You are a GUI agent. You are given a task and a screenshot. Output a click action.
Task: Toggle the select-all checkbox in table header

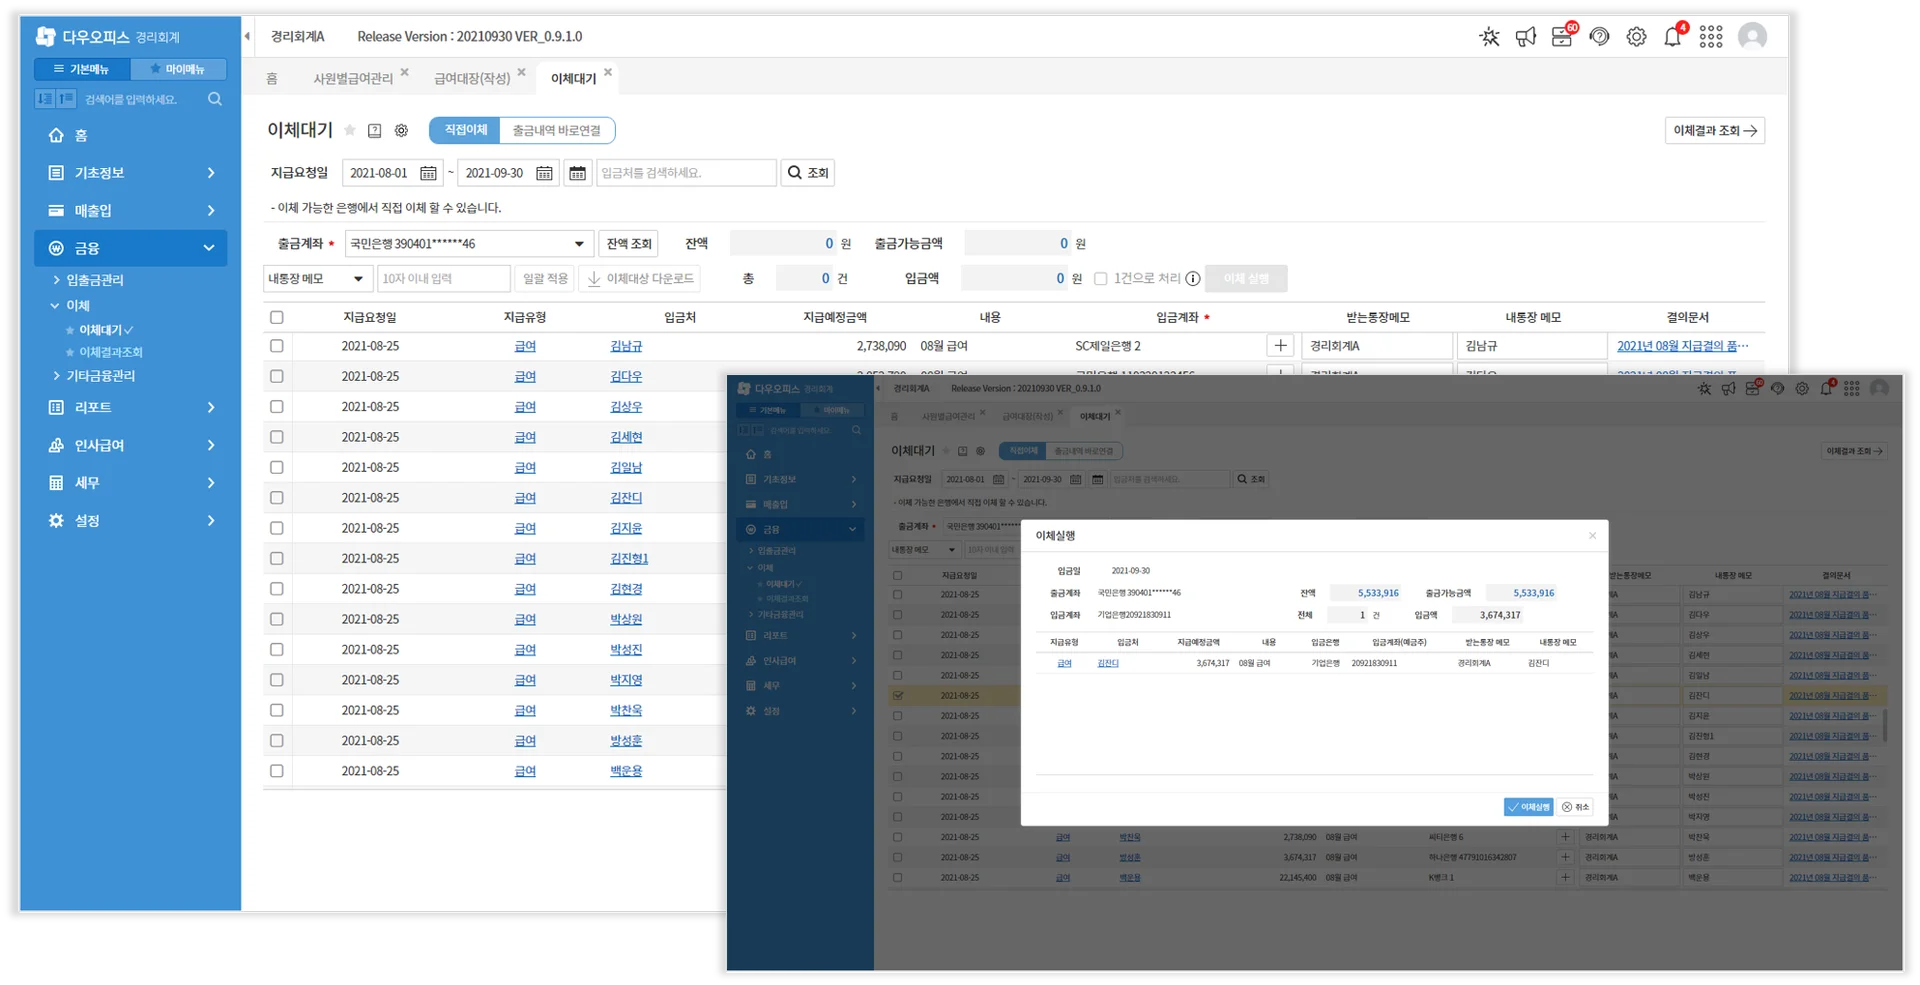[x=277, y=317]
